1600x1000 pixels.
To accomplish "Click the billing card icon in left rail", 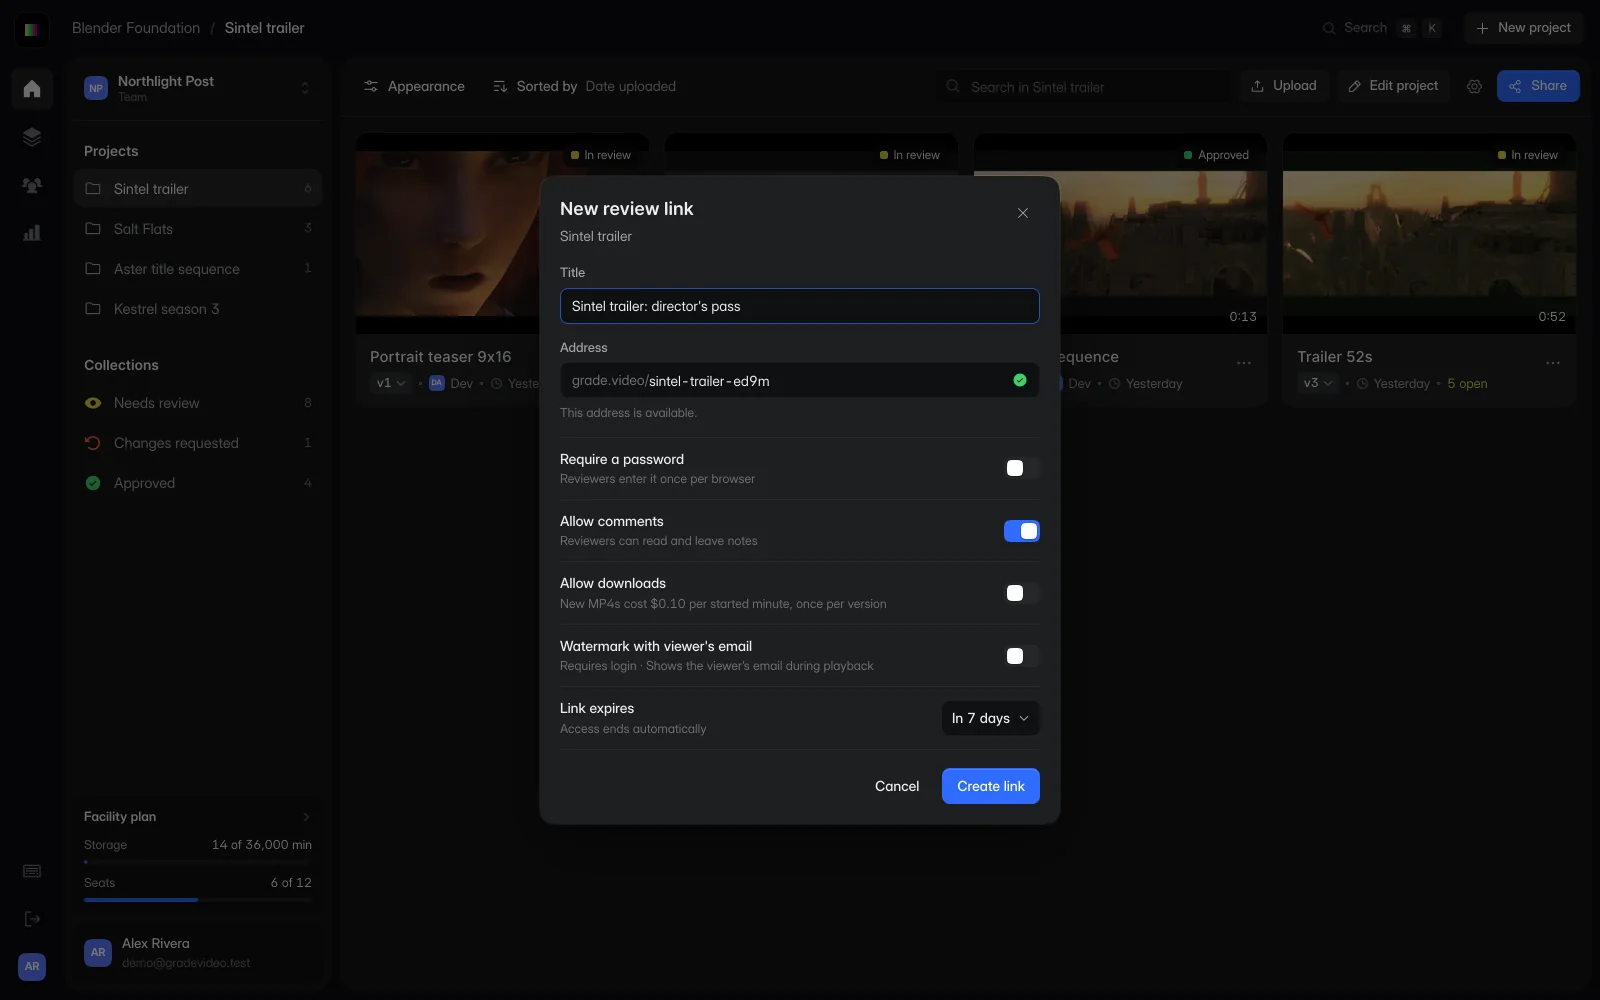I will coord(32,871).
